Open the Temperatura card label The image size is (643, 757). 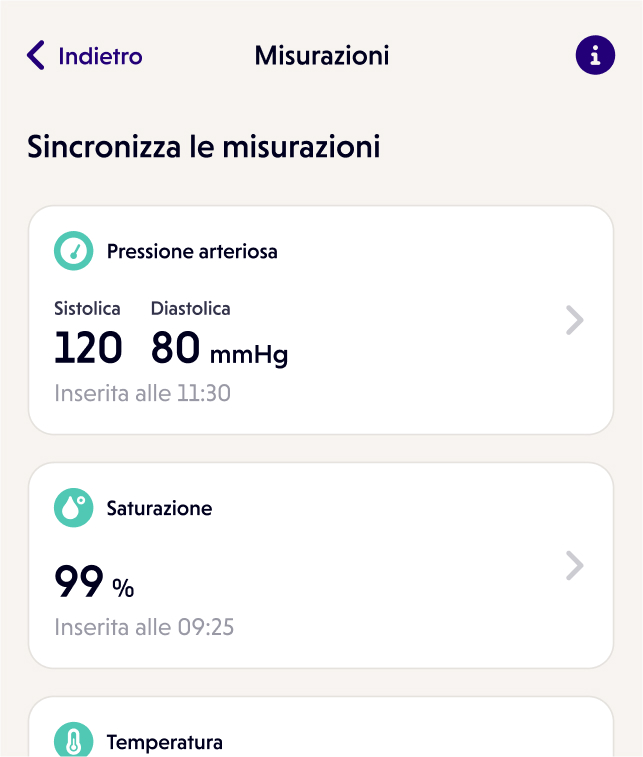tap(164, 742)
